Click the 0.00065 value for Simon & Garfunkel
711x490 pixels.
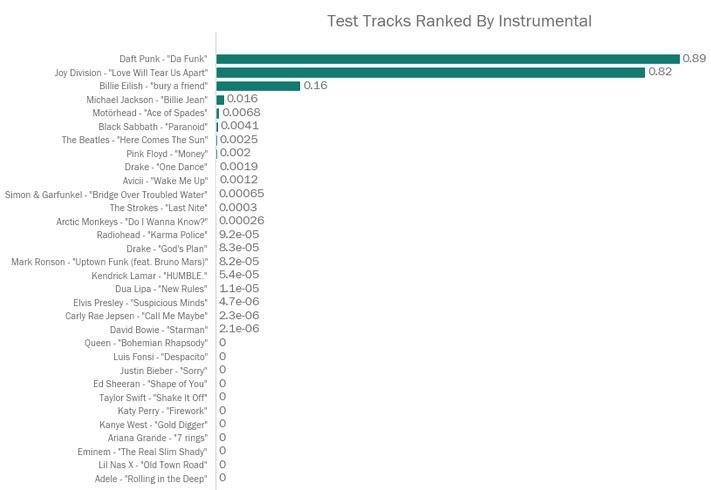coord(241,194)
